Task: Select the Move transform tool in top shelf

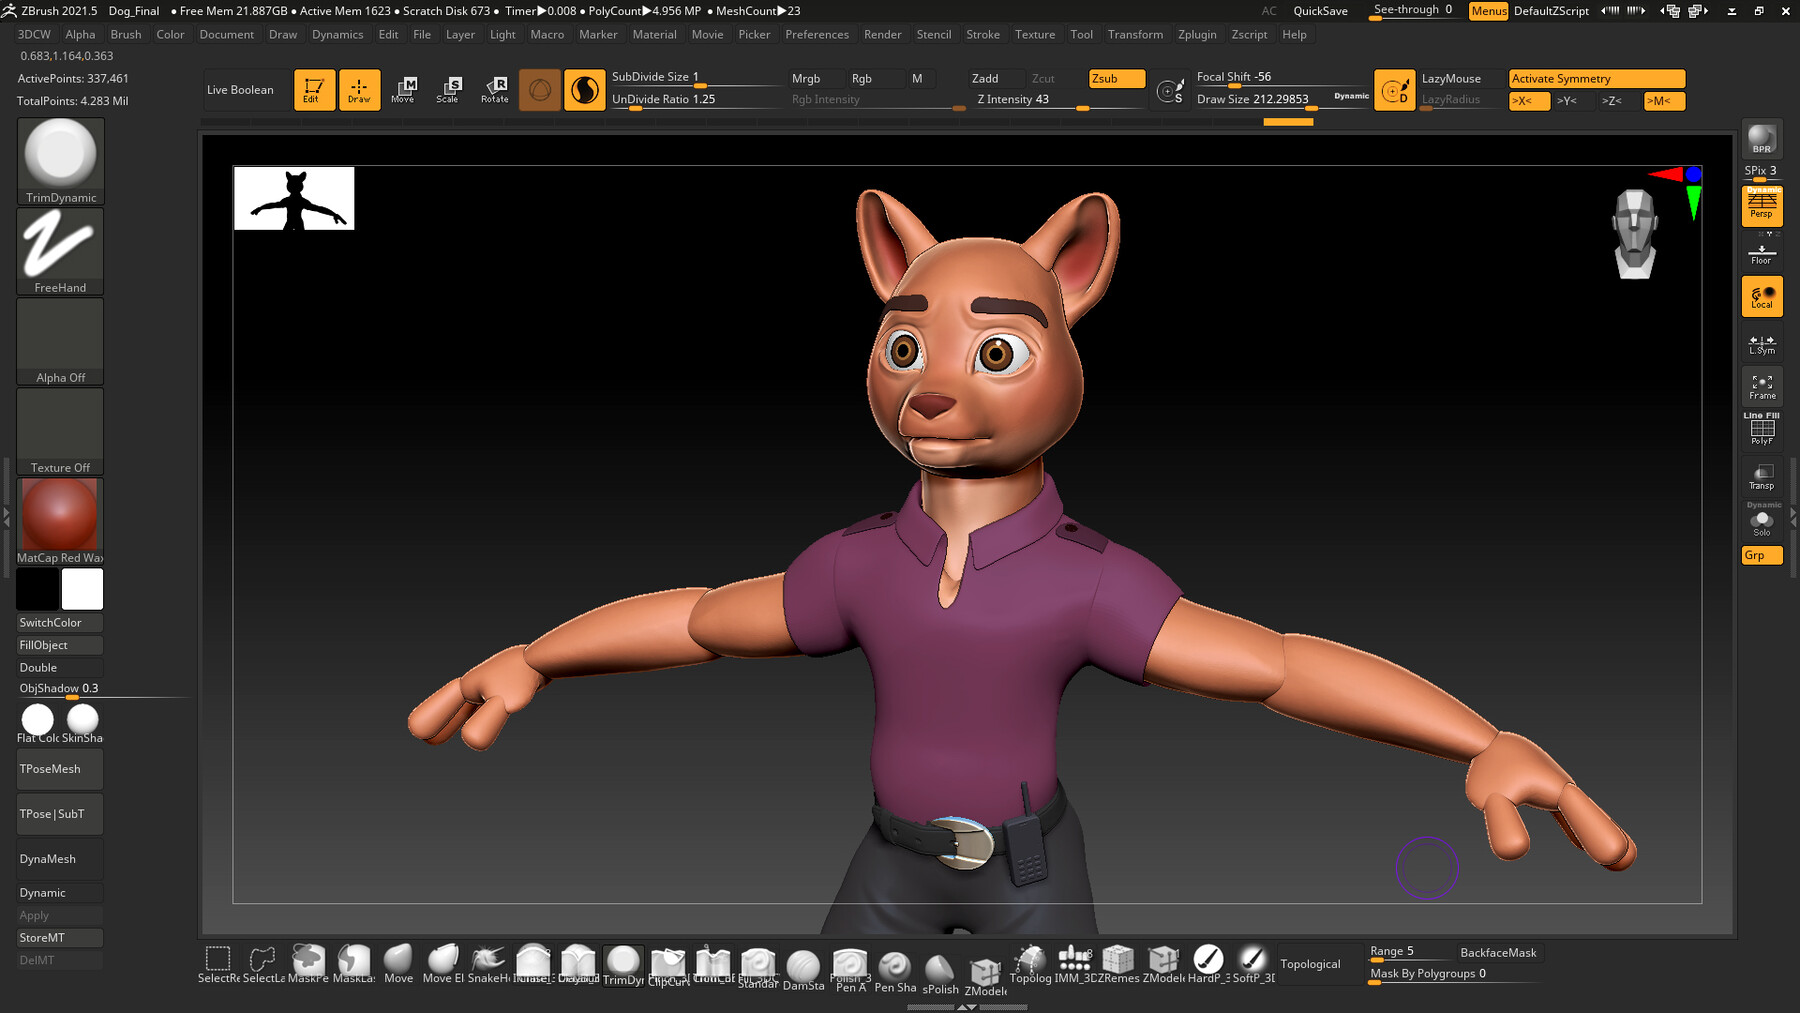Action: [x=403, y=90]
